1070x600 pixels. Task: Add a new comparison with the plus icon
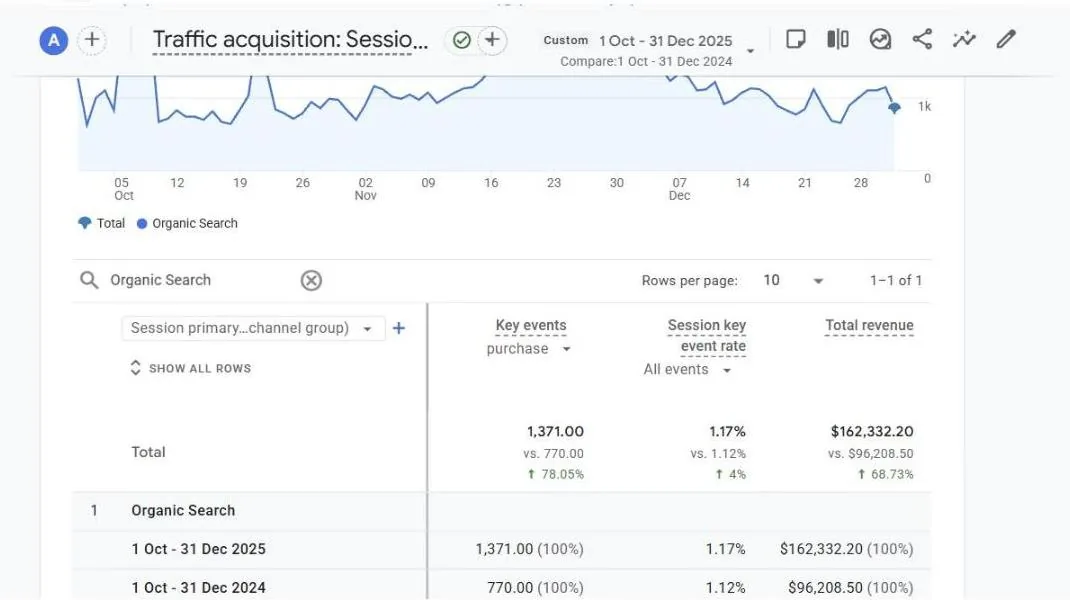click(92, 40)
